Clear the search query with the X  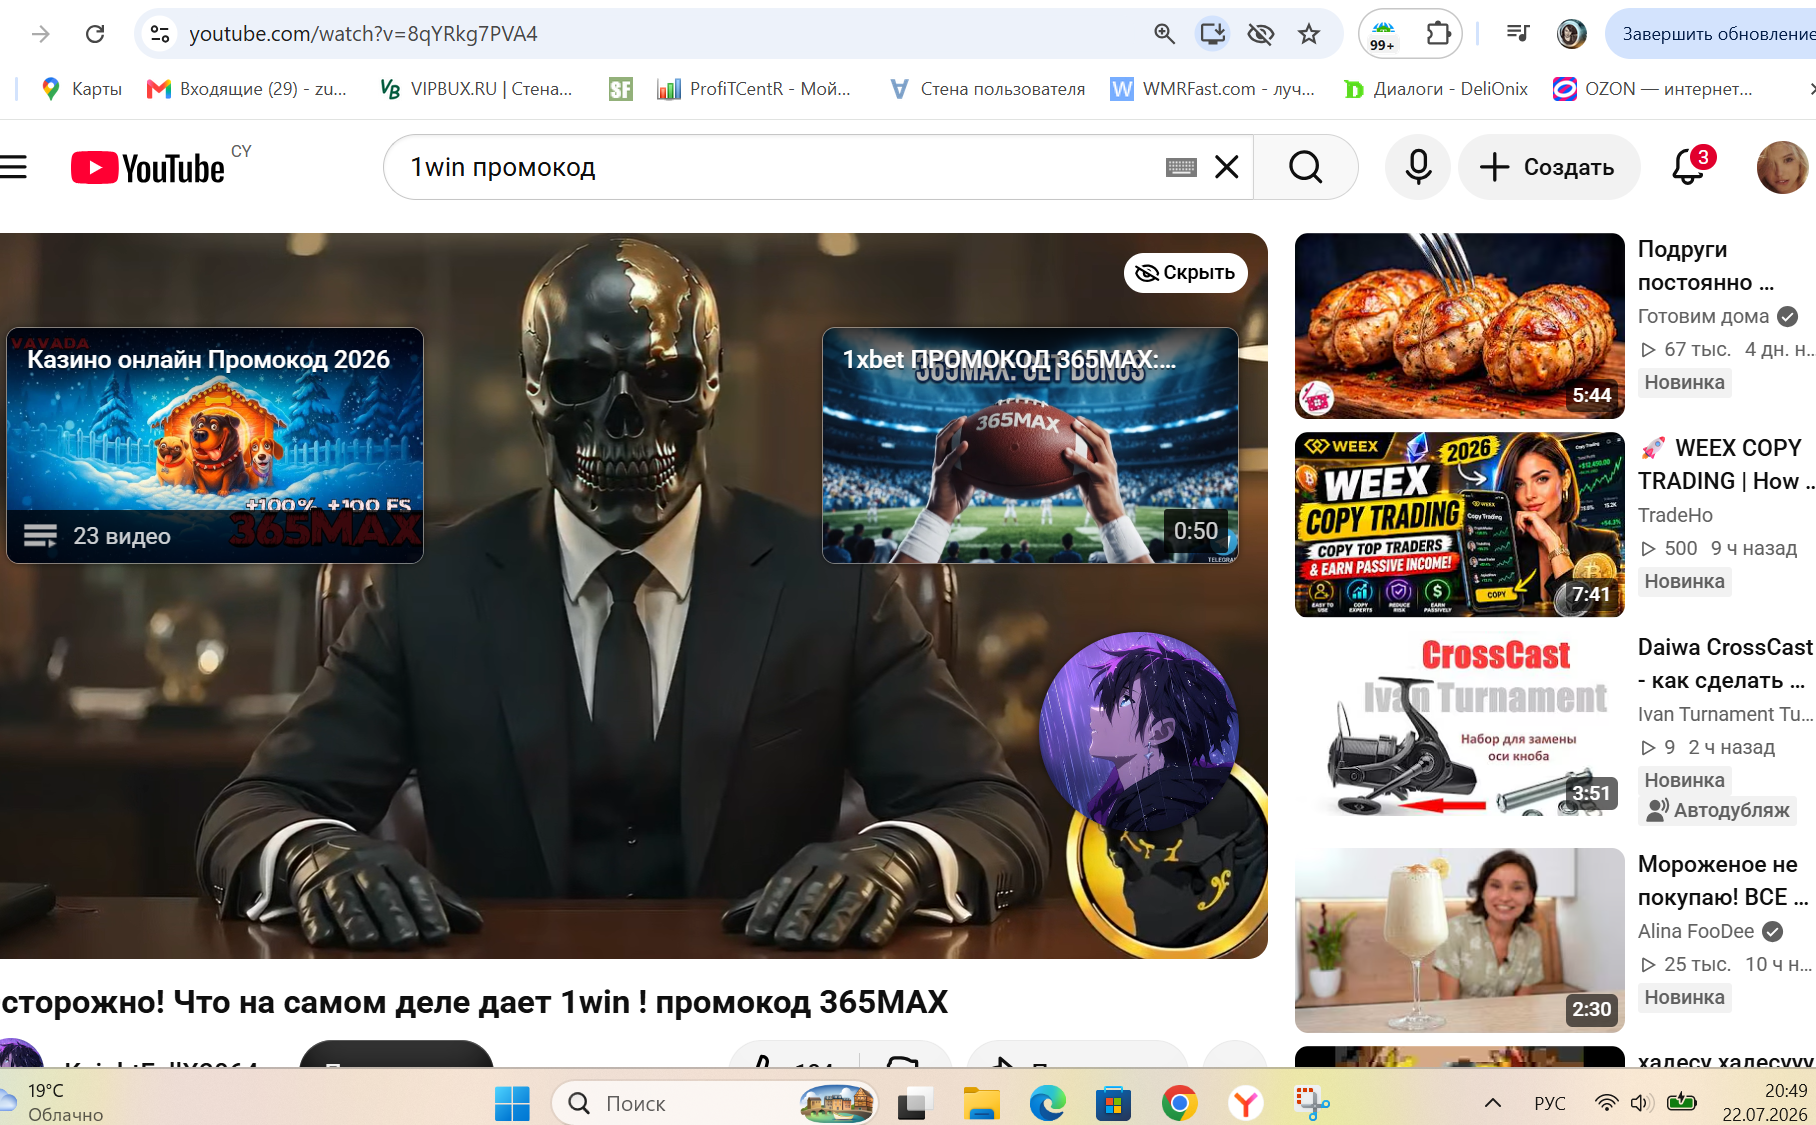(1227, 167)
